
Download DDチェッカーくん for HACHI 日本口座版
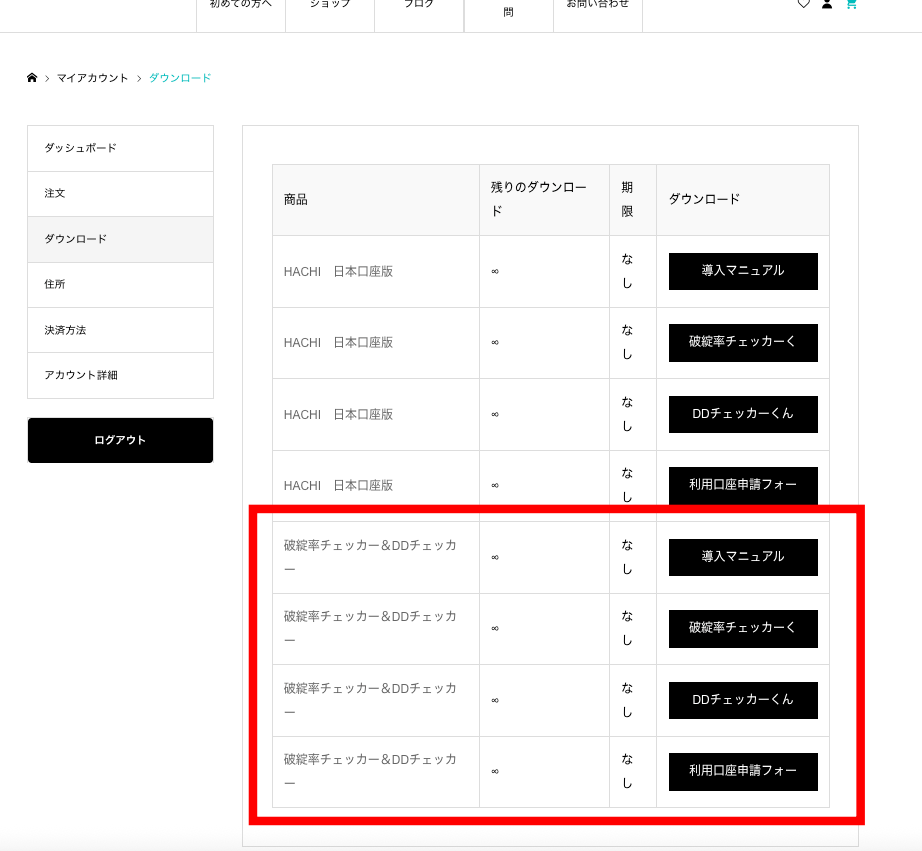tap(743, 414)
